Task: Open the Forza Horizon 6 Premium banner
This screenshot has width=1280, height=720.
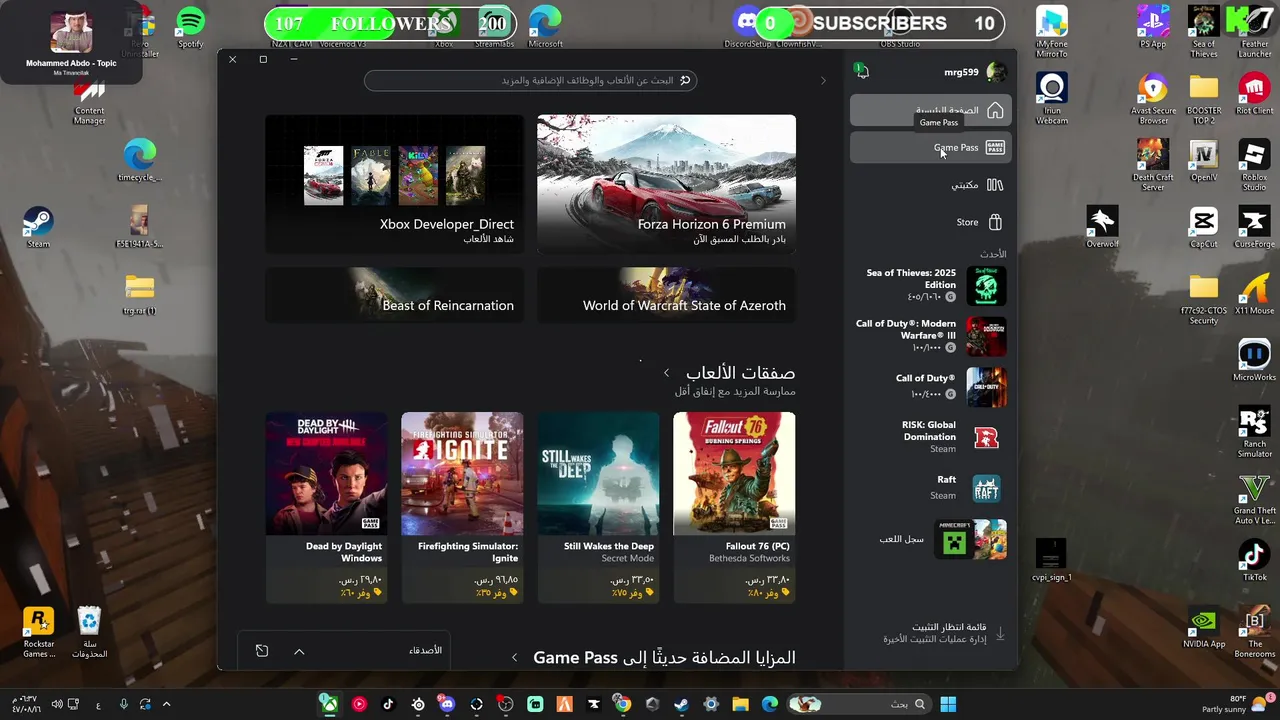Action: 666,183
